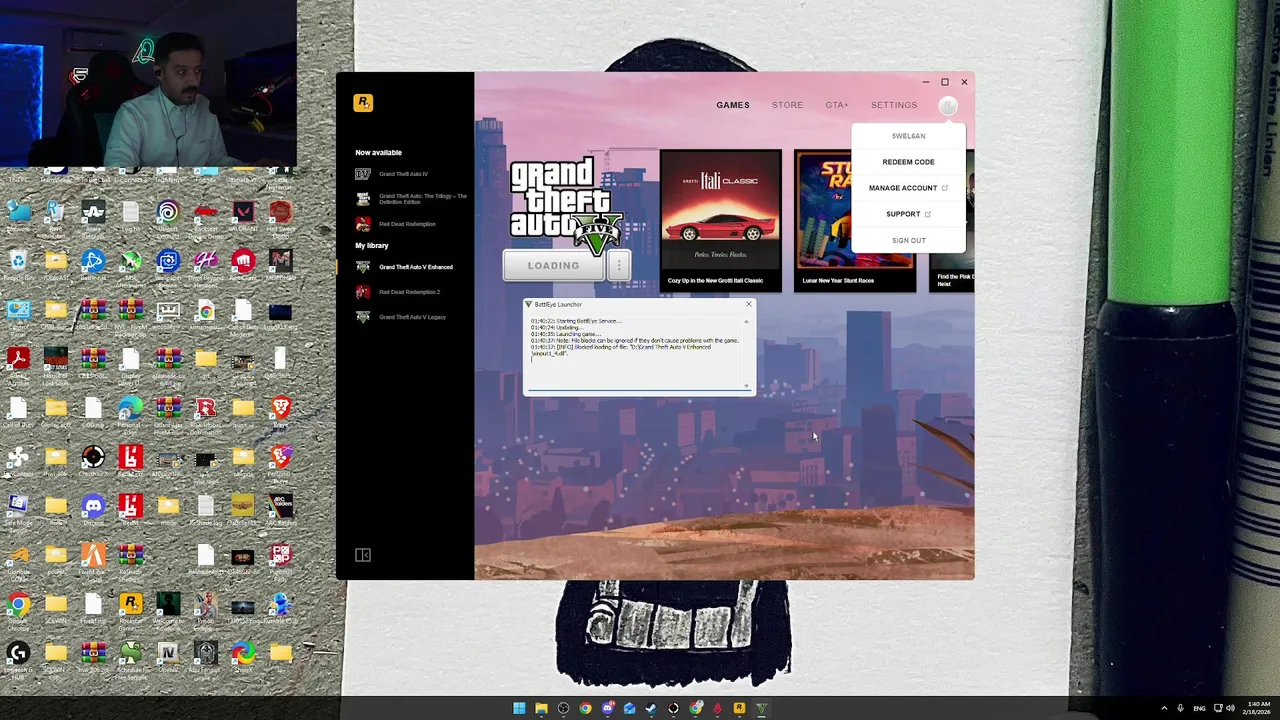Open the ENG language switcher
The width and height of the screenshot is (1280, 720).
(x=1199, y=708)
